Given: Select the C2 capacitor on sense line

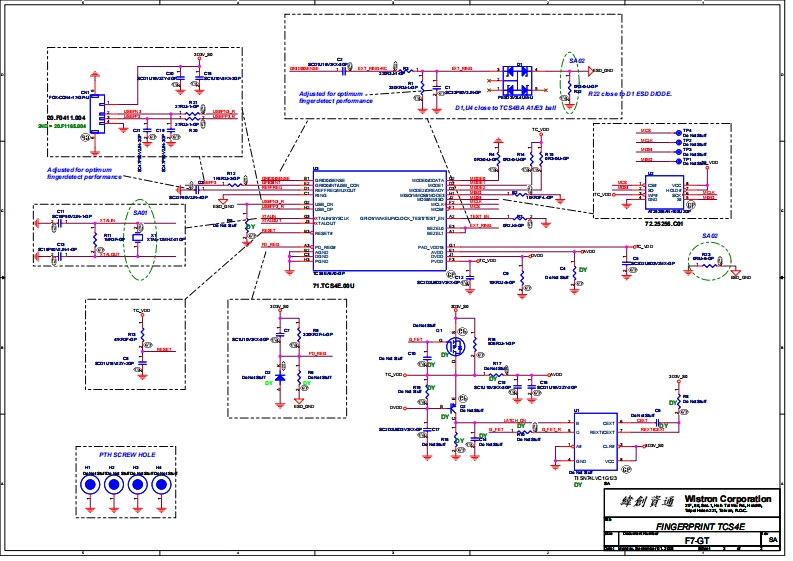Looking at the screenshot, I should tap(344, 70).
